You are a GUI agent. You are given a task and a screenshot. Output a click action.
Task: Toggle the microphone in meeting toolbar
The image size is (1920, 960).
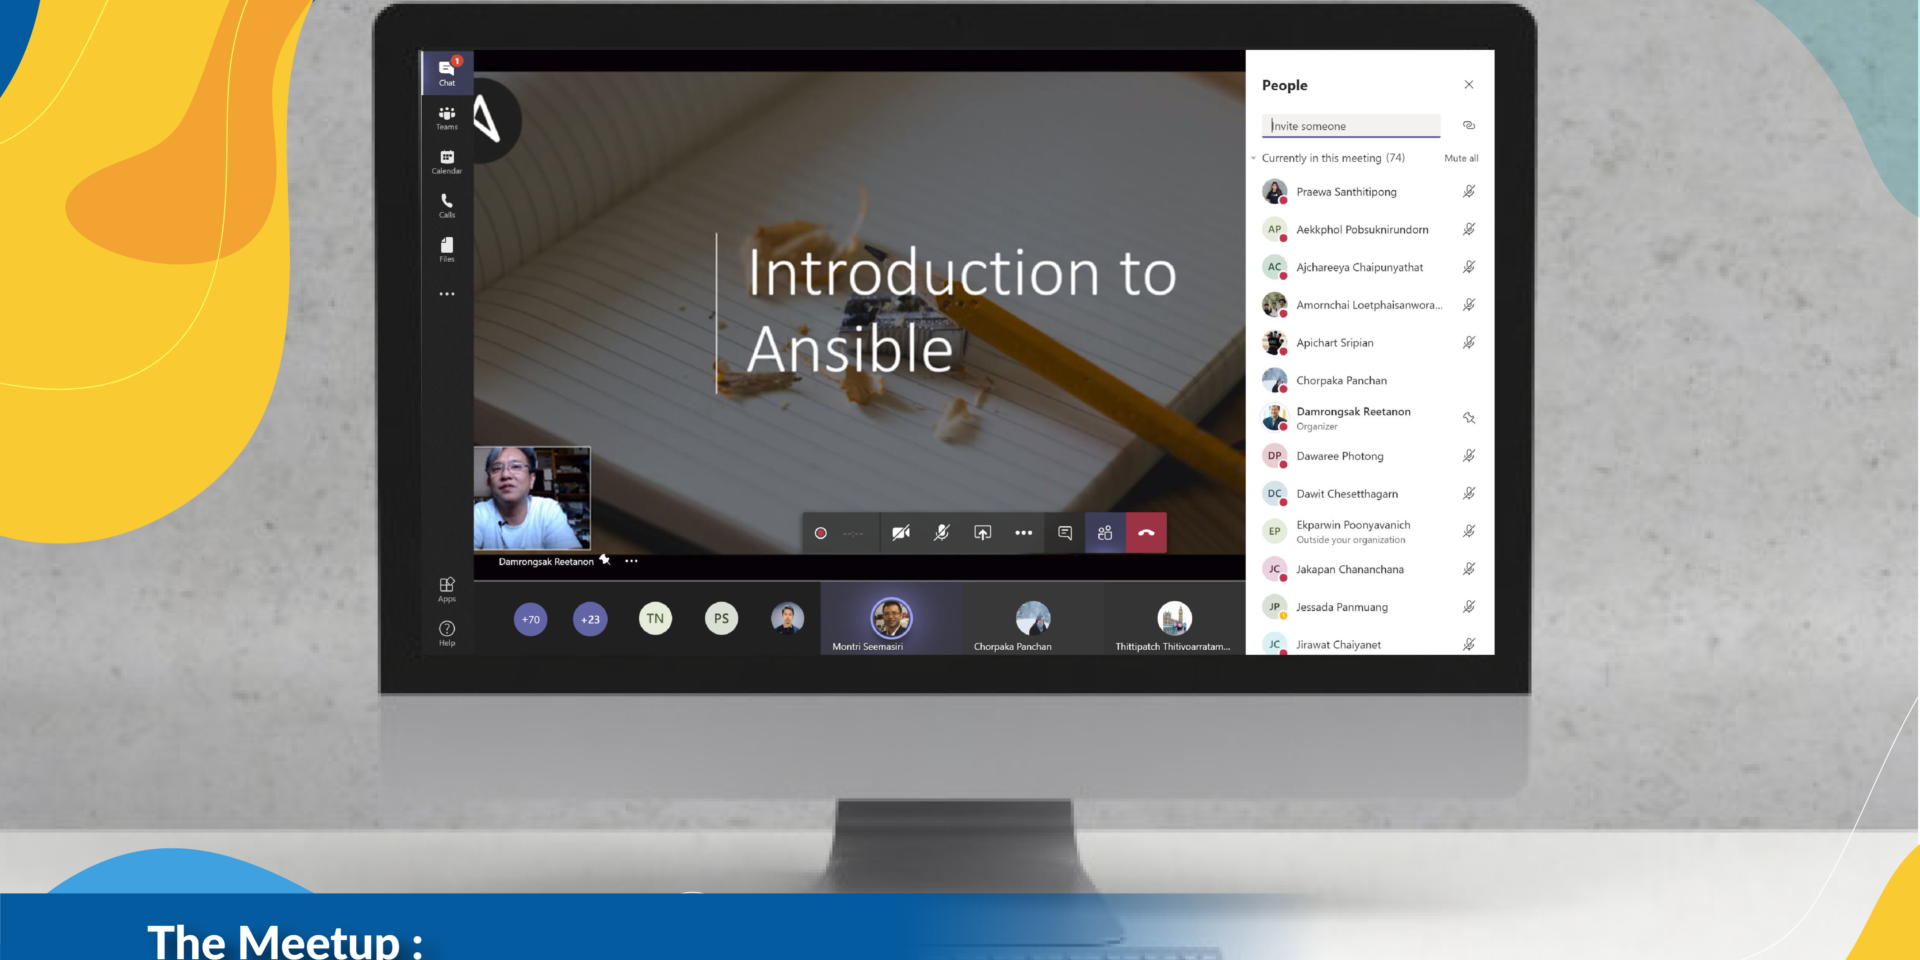click(x=942, y=533)
